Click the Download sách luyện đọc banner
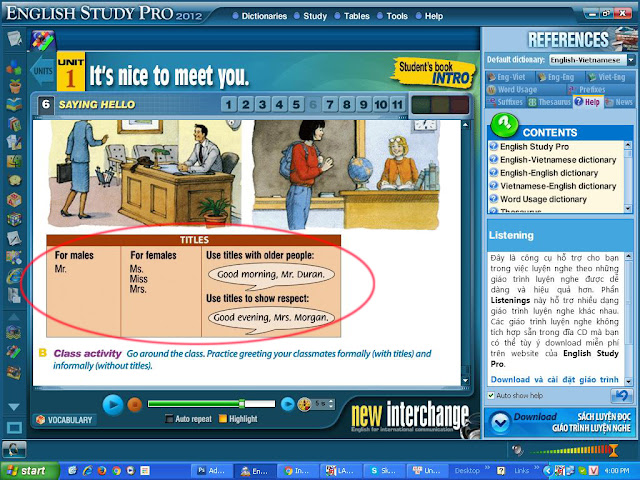The width and height of the screenshot is (640, 480). [x=560, y=423]
